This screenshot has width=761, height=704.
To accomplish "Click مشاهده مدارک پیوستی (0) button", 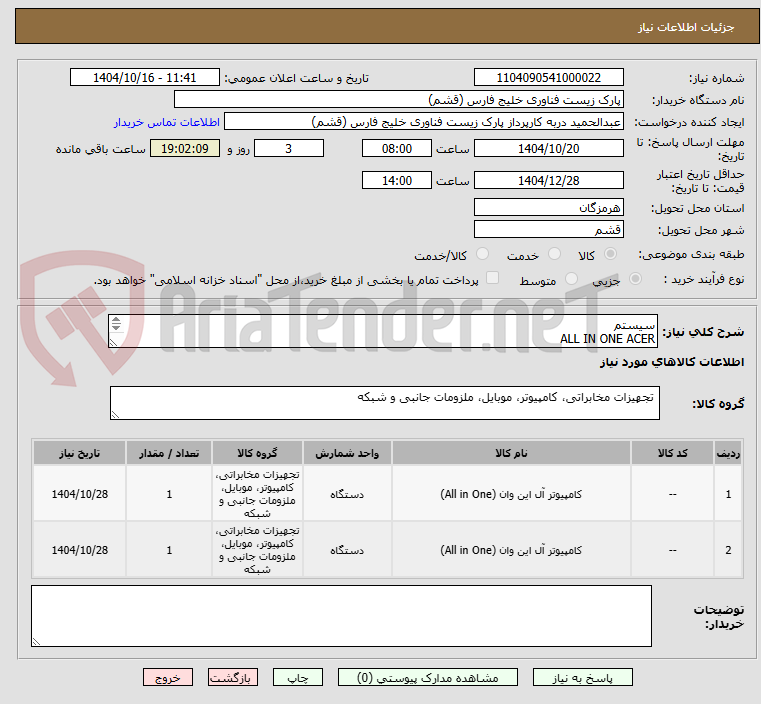I will [428, 677].
